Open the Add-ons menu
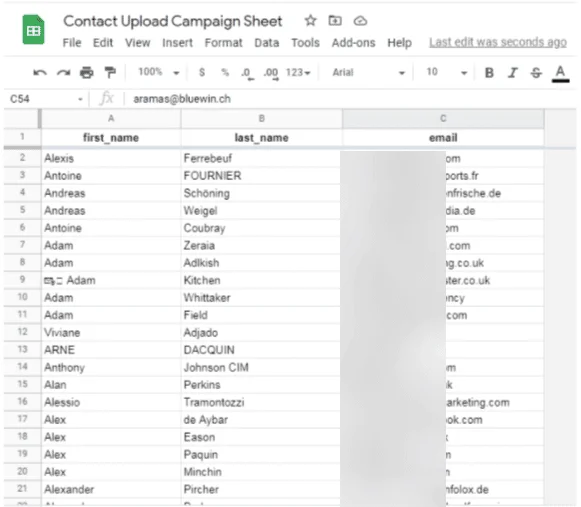The image size is (581, 507). coord(353,43)
